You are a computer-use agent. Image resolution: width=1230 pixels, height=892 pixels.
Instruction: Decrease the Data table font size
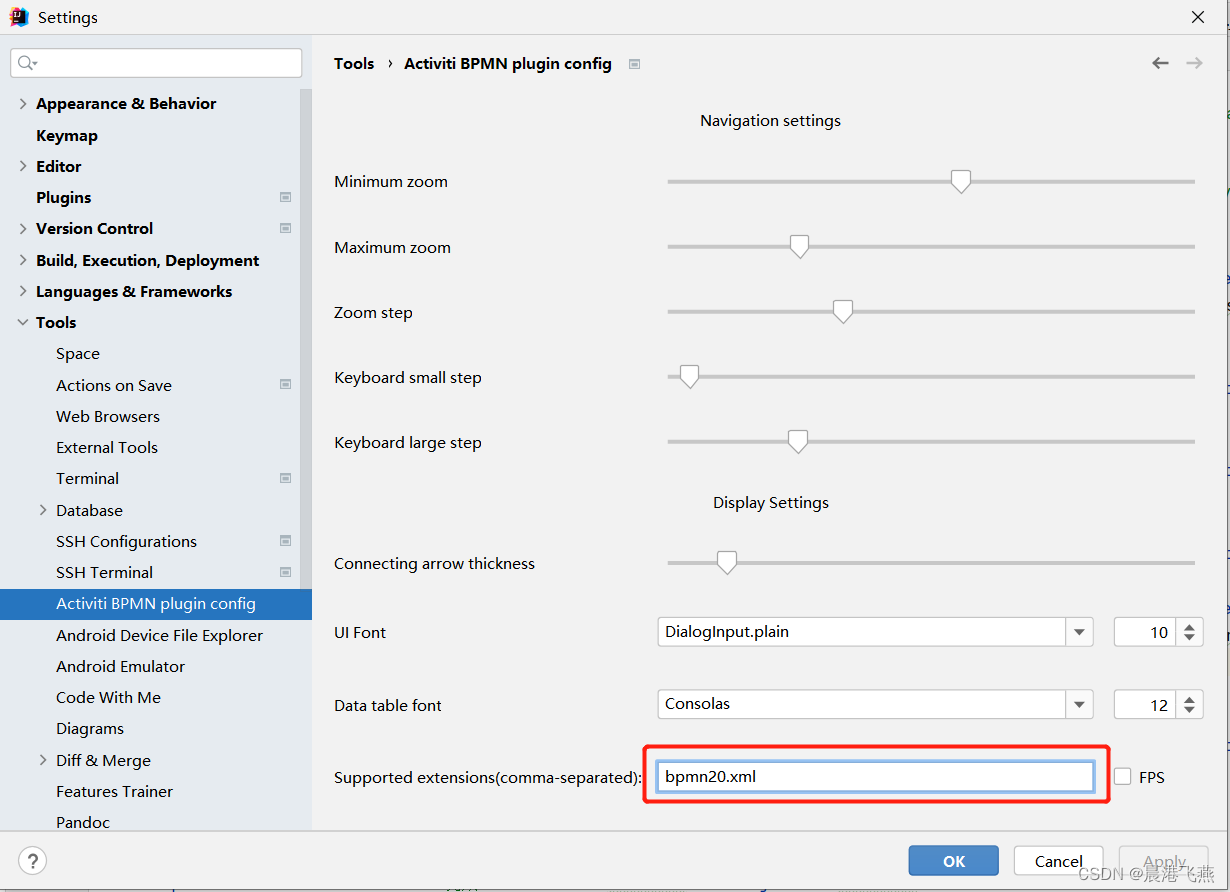1189,711
